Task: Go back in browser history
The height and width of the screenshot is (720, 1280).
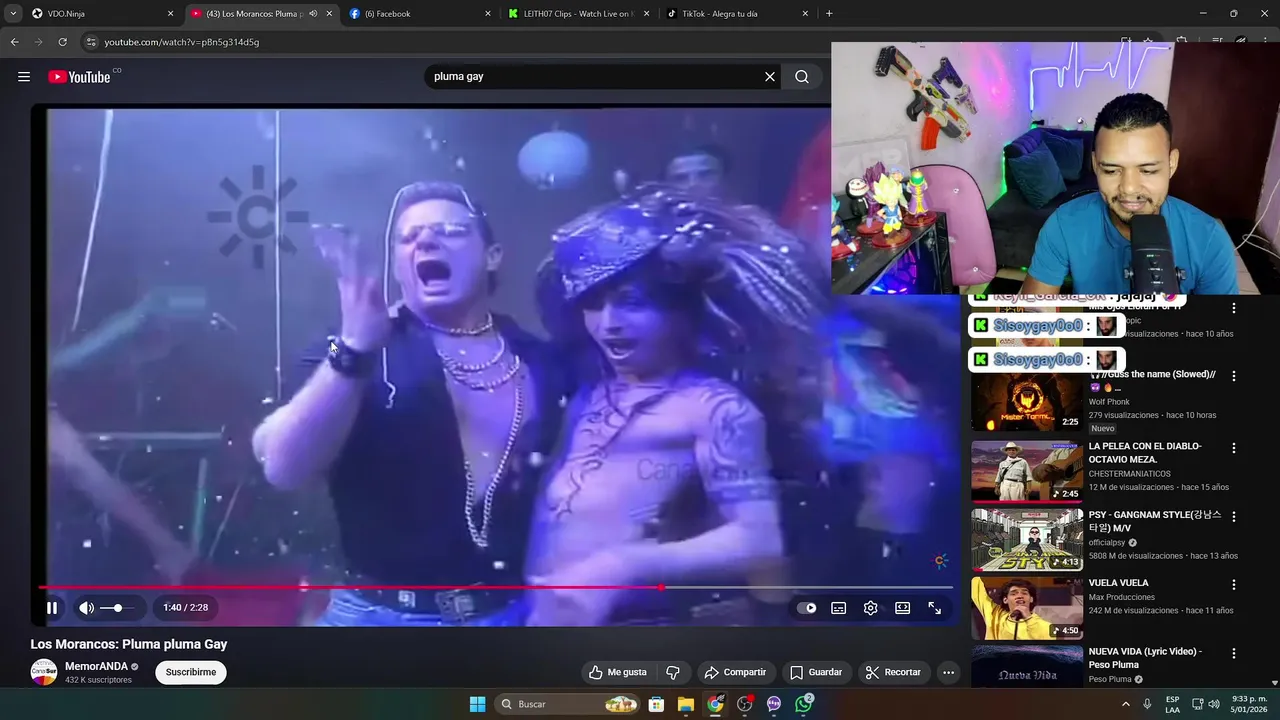Action: 14,42
